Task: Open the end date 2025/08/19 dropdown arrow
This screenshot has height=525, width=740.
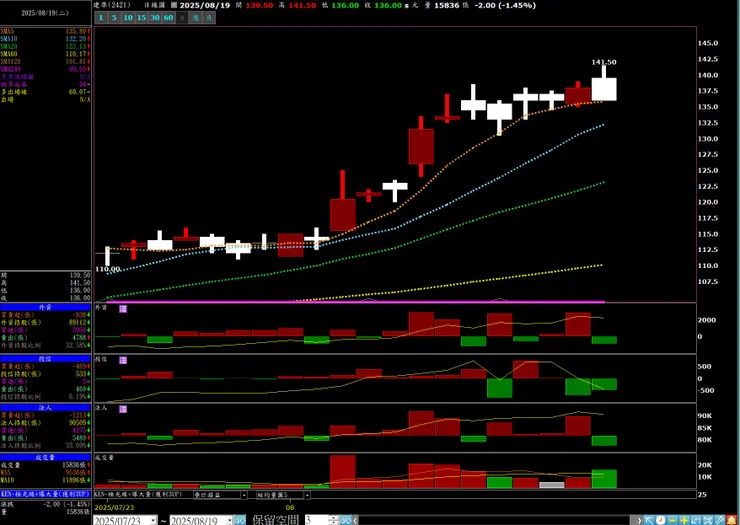Action: [230, 520]
